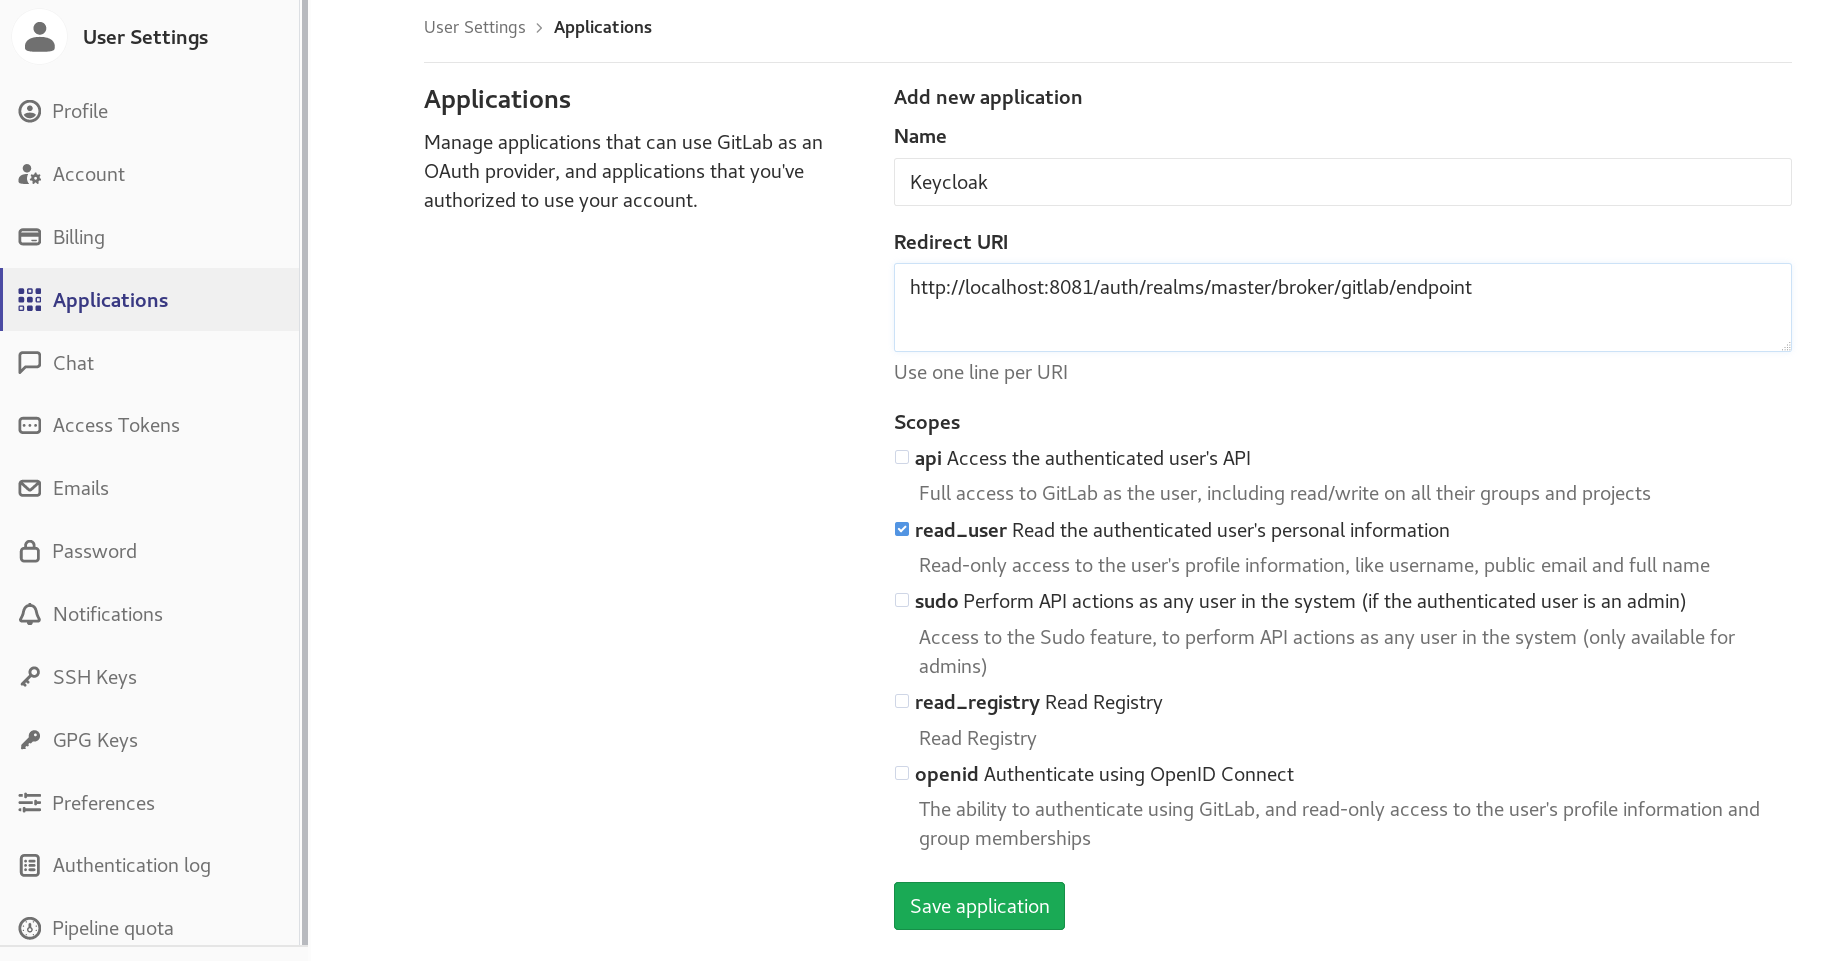
Task: Select the Profile icon in the sidebar
Action: tap(29, 111)
